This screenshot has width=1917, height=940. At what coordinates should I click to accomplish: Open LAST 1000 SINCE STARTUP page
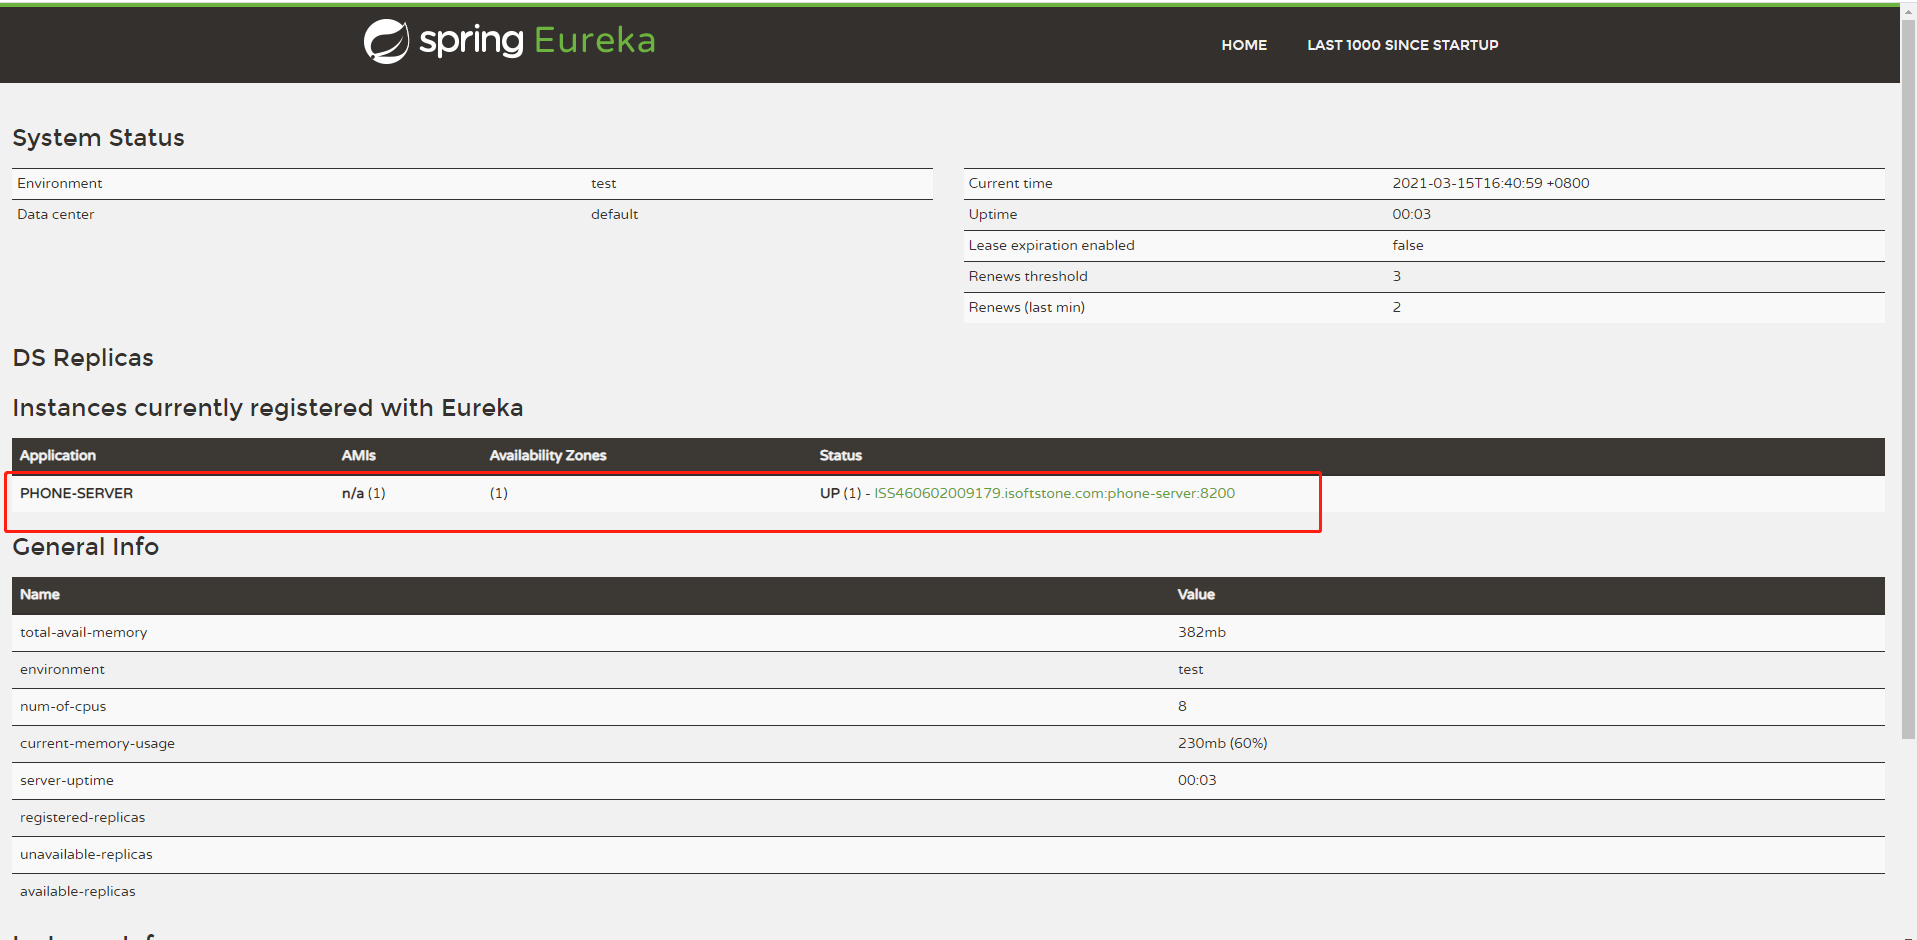(x=1402, y=45)
